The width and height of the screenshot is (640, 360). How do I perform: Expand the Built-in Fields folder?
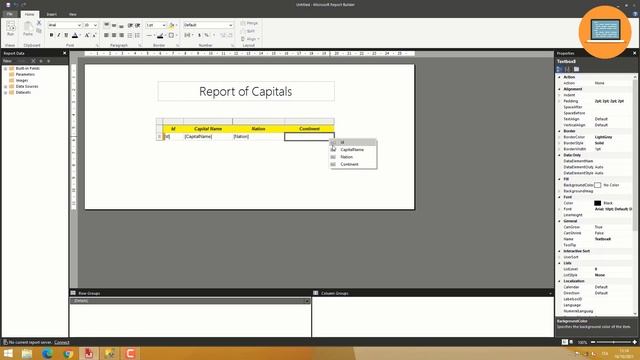click(5, 69)
